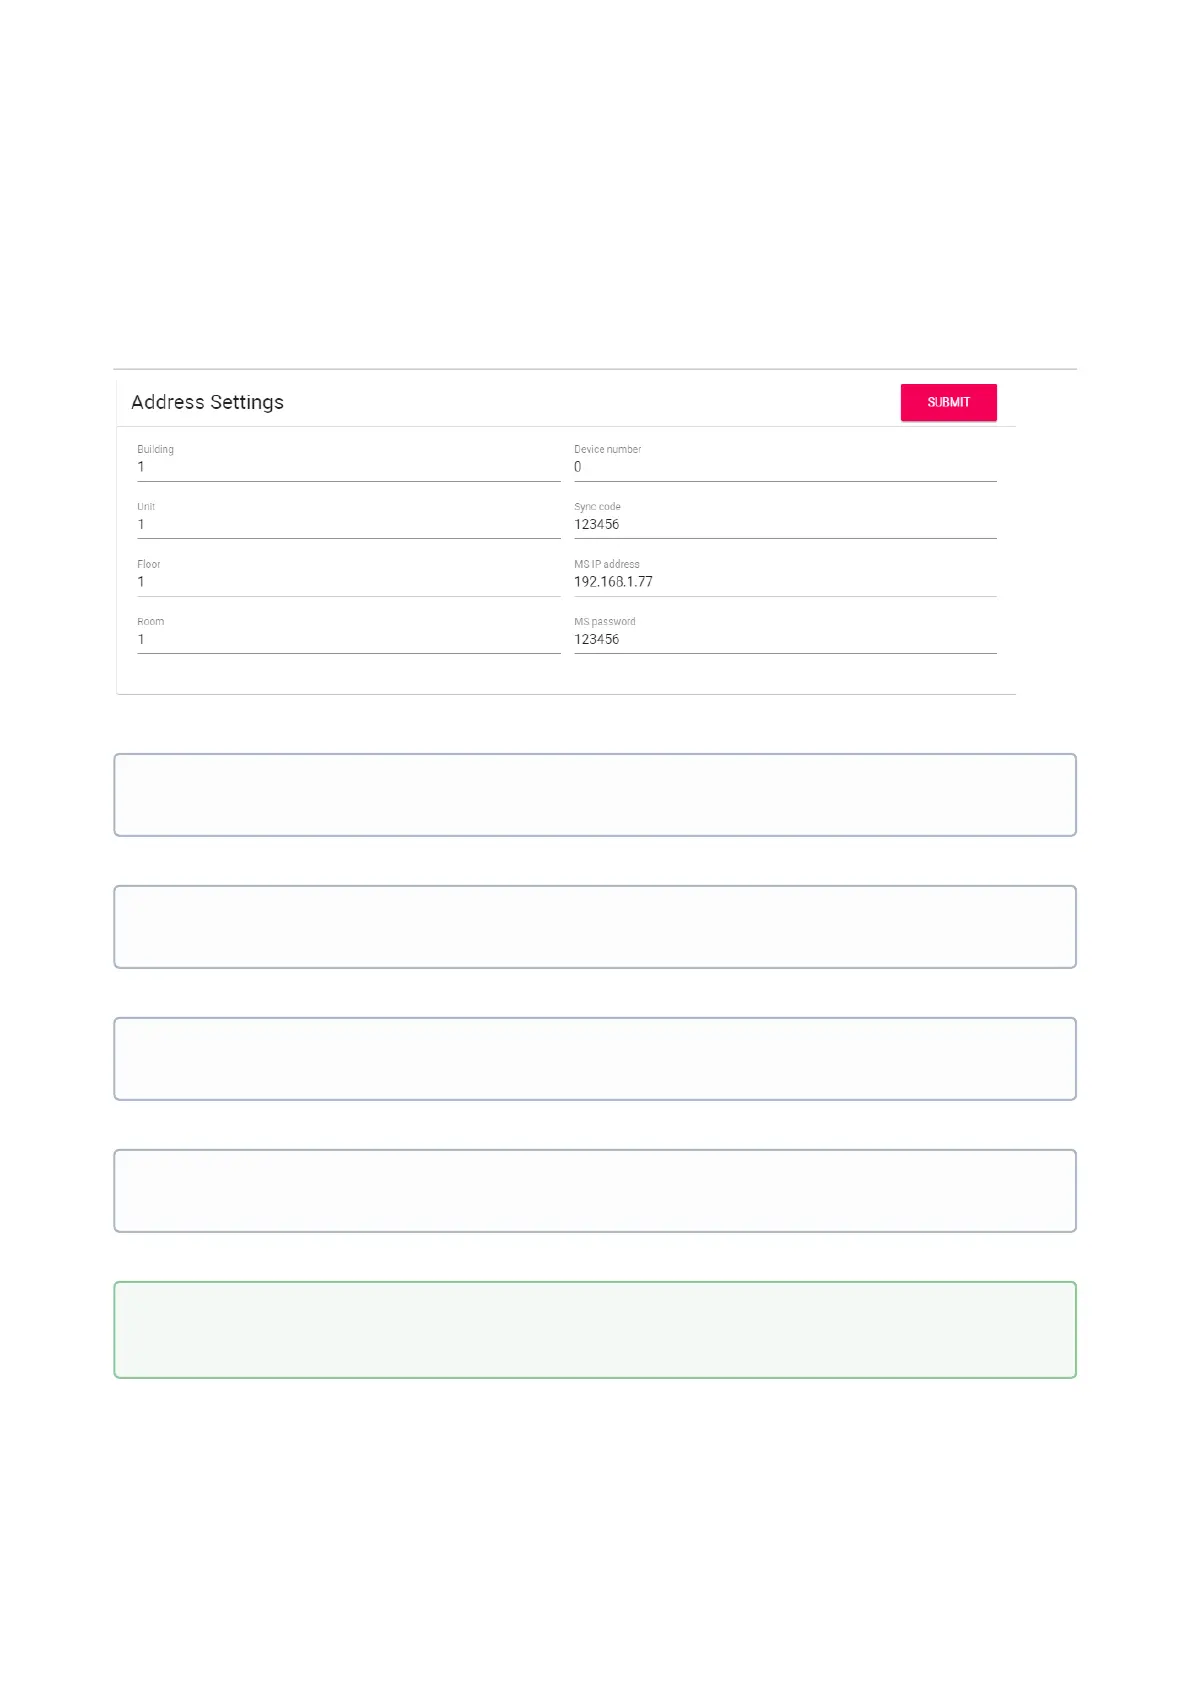Viewport: 1191px width, 1684px height.
Task: Click the small Device number label text
Action: [x=607, y=449]
